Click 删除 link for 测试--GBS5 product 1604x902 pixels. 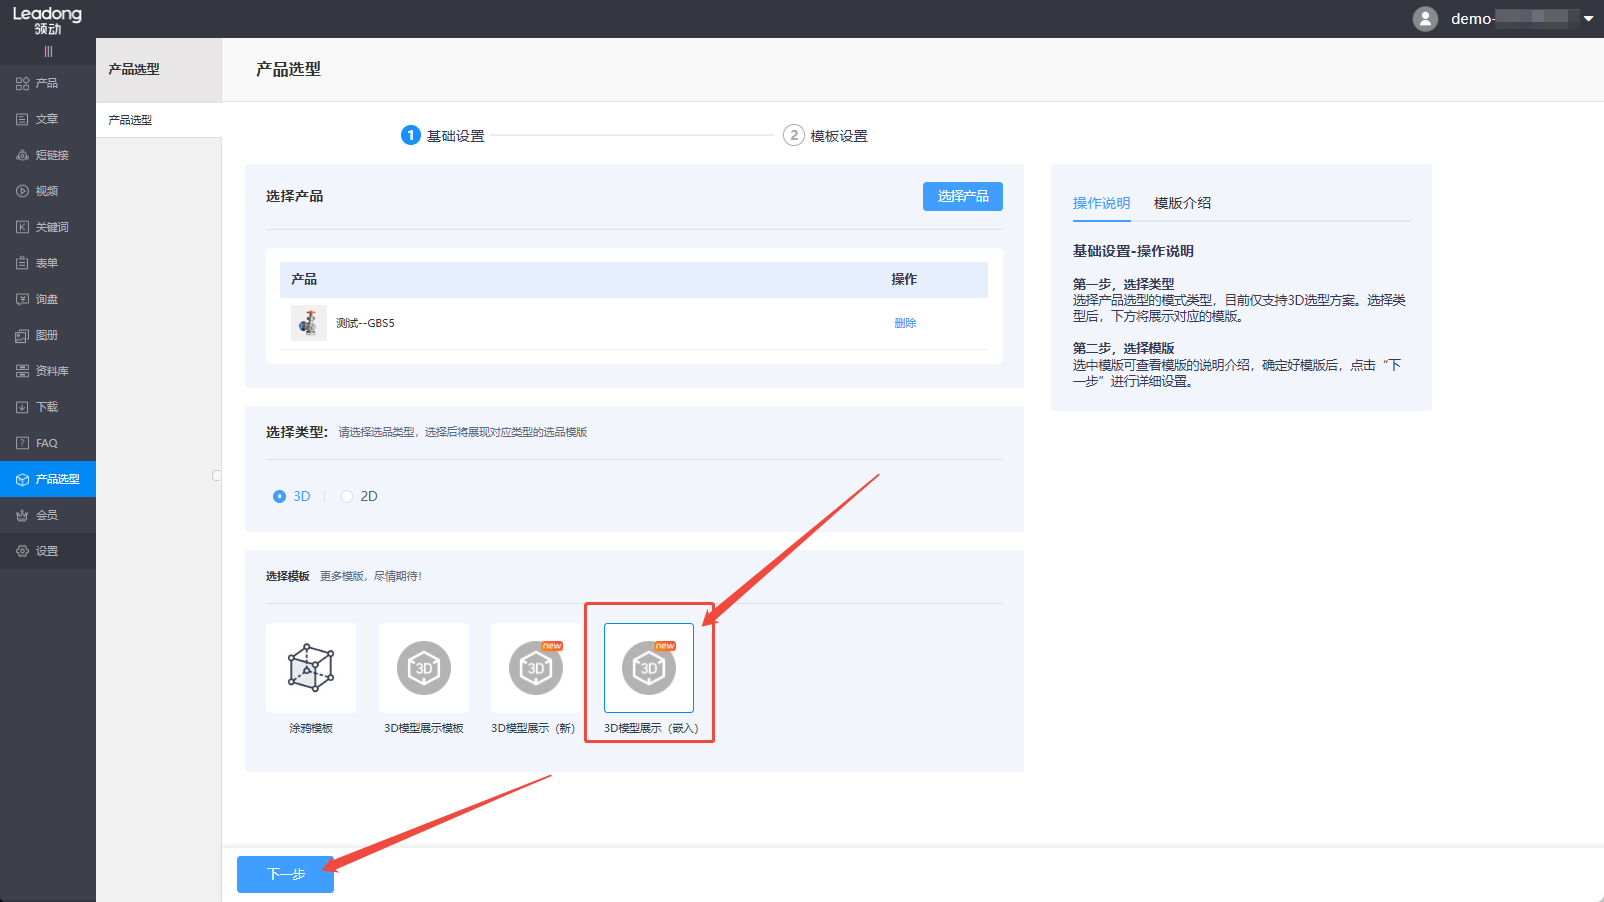905,323
